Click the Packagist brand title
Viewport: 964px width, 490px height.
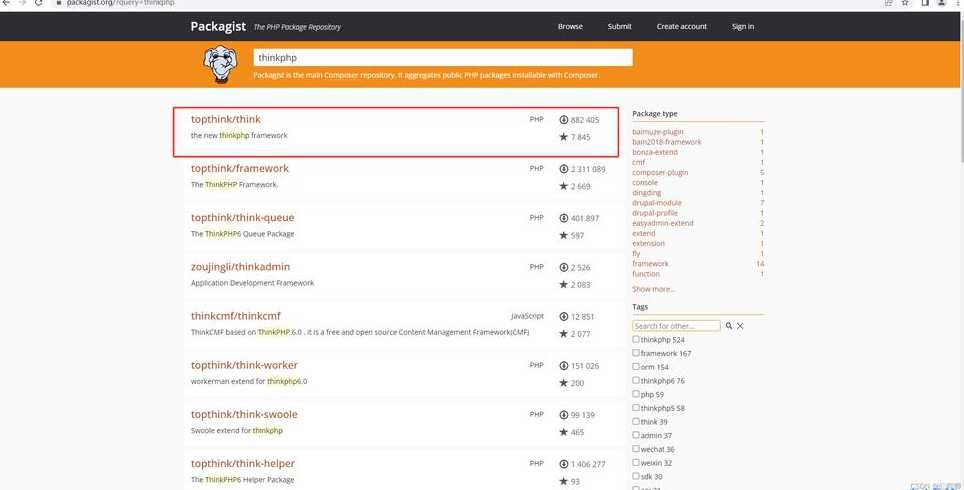pos(218,26)
